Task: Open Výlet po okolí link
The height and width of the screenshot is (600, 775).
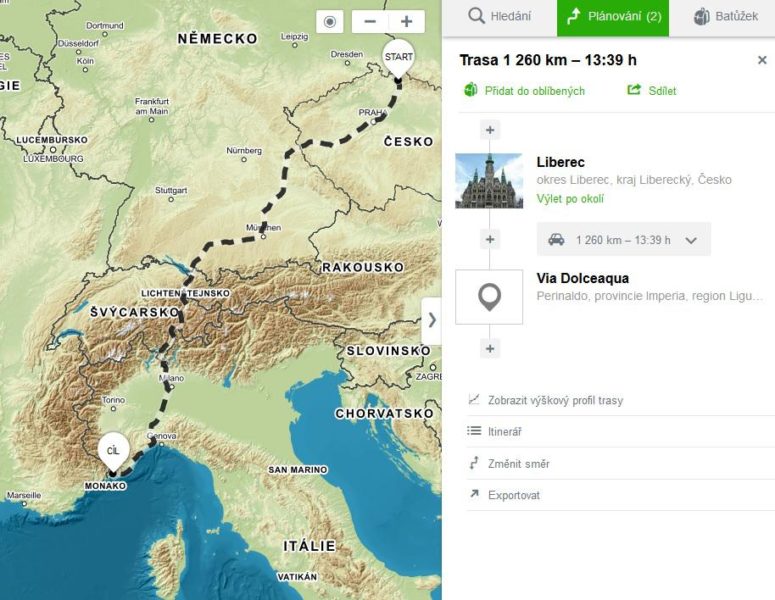Action: coord(570,199)
